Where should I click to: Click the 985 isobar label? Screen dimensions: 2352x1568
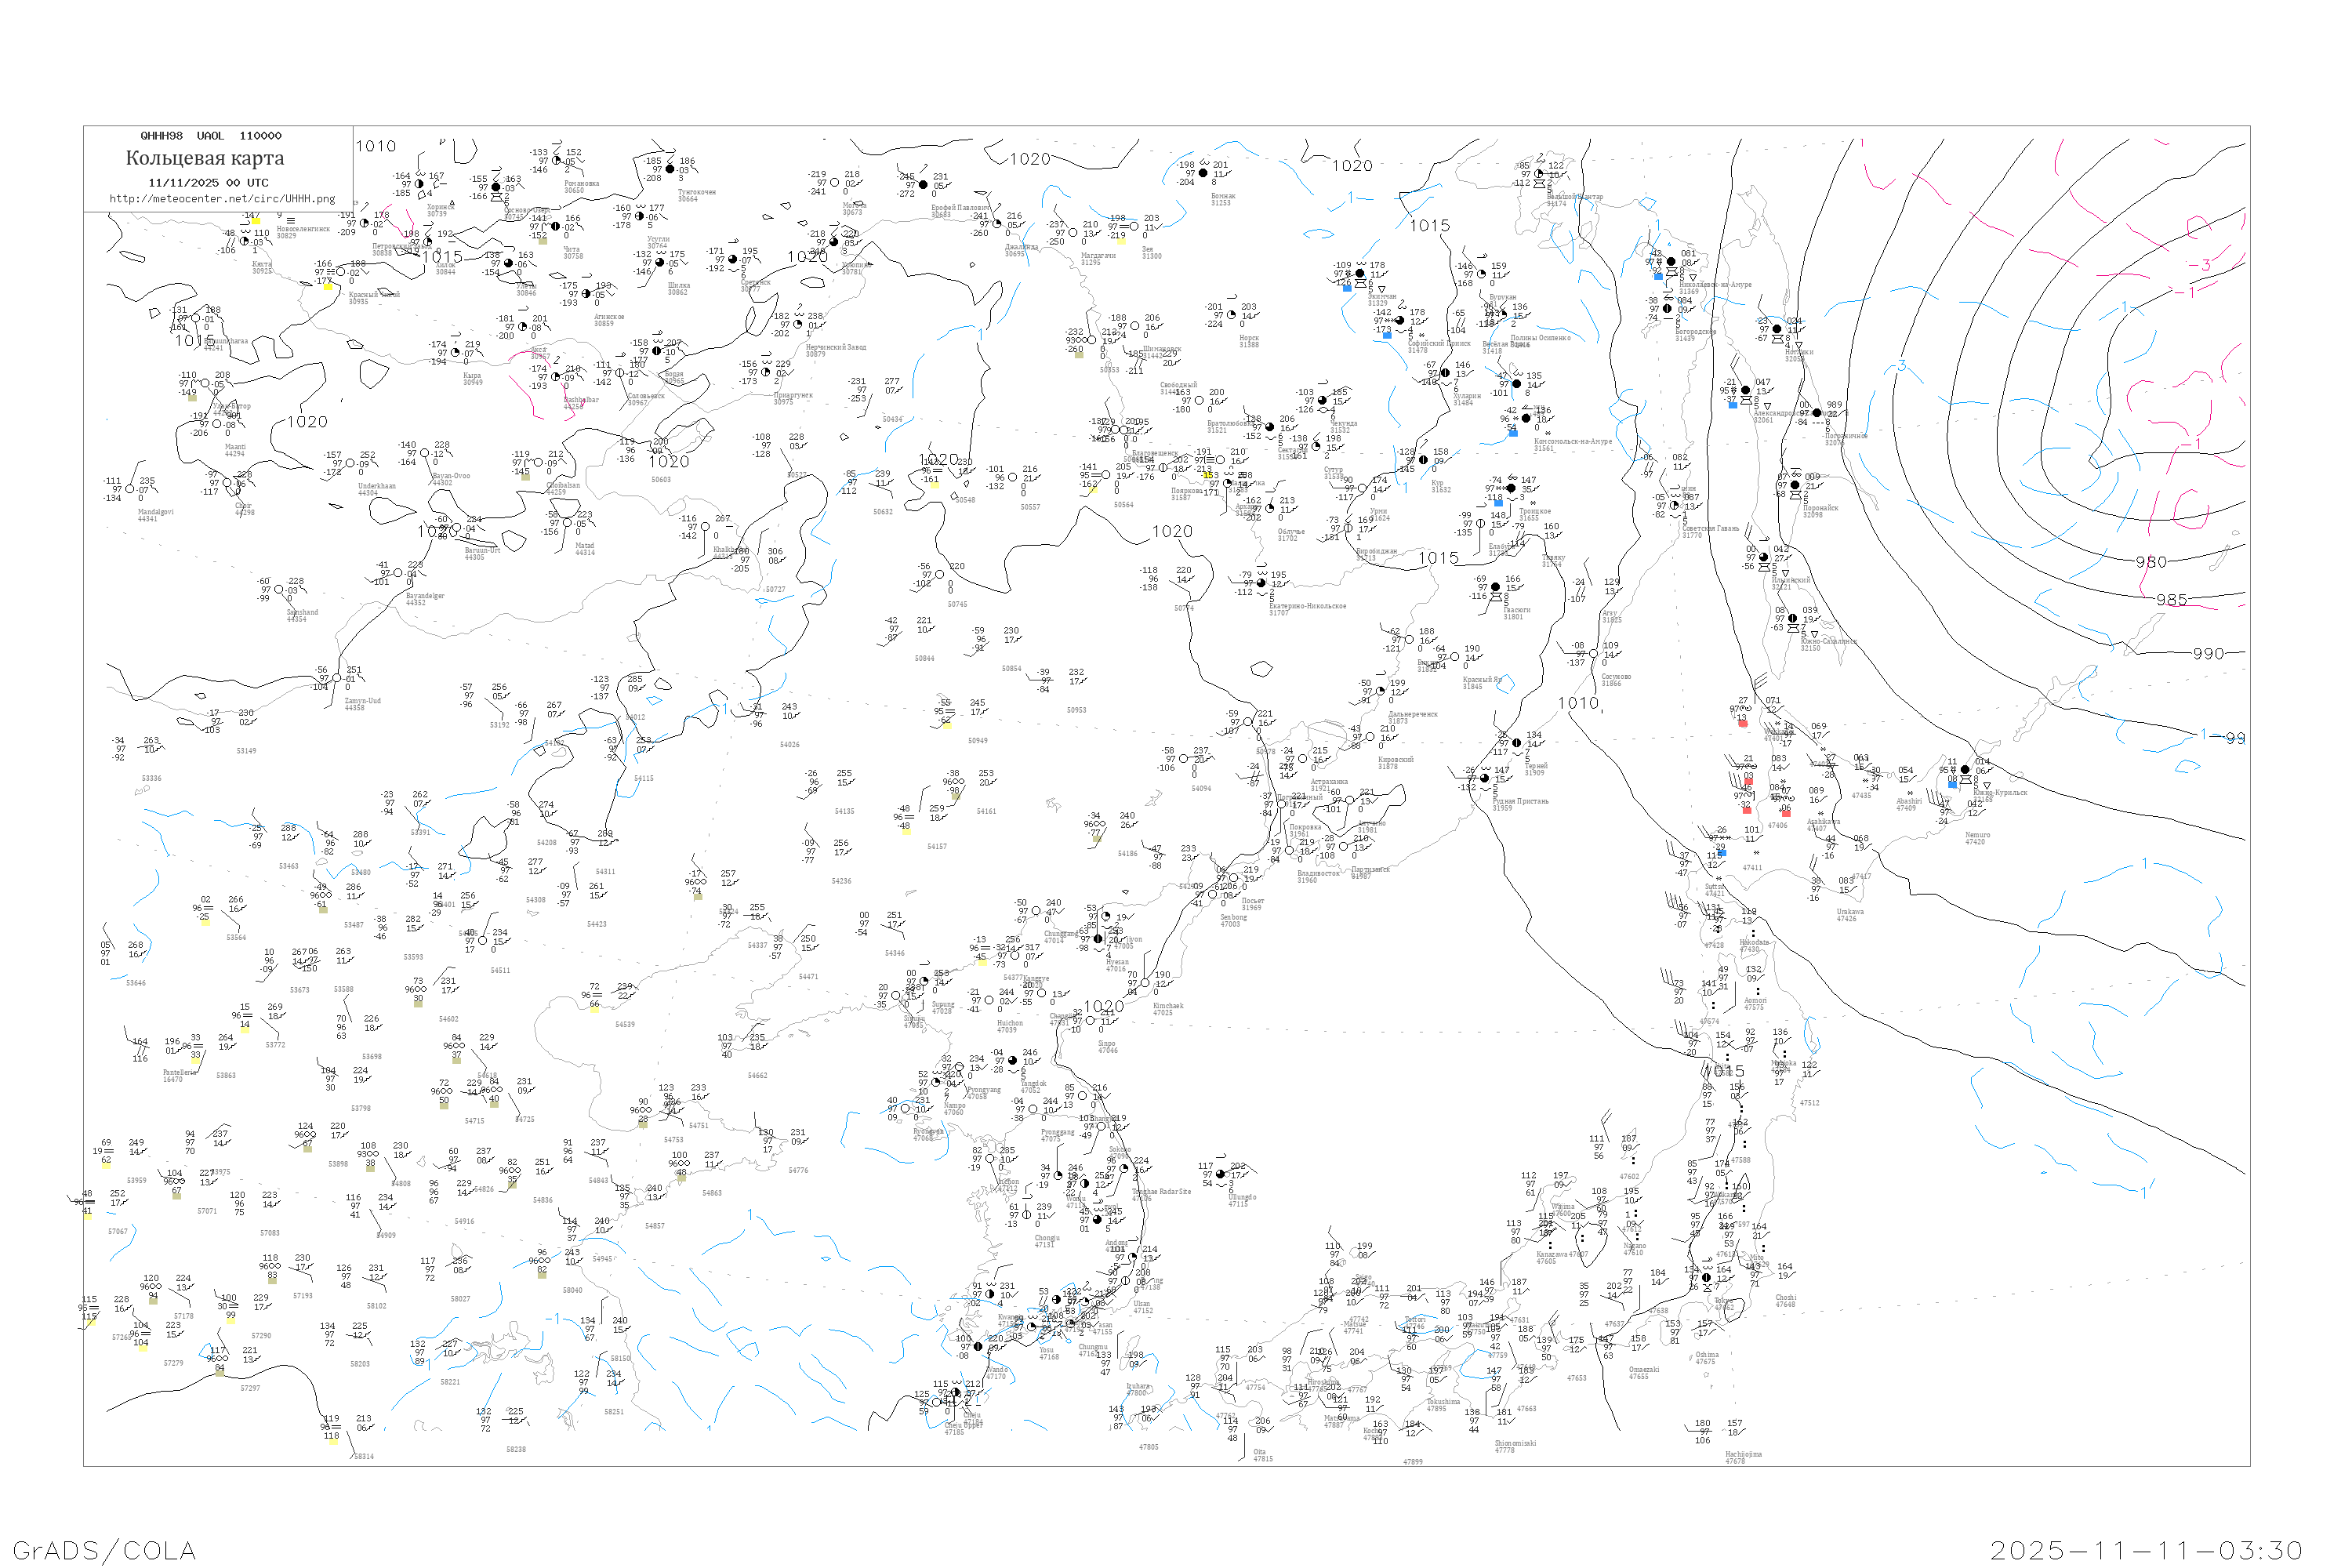2171,600
